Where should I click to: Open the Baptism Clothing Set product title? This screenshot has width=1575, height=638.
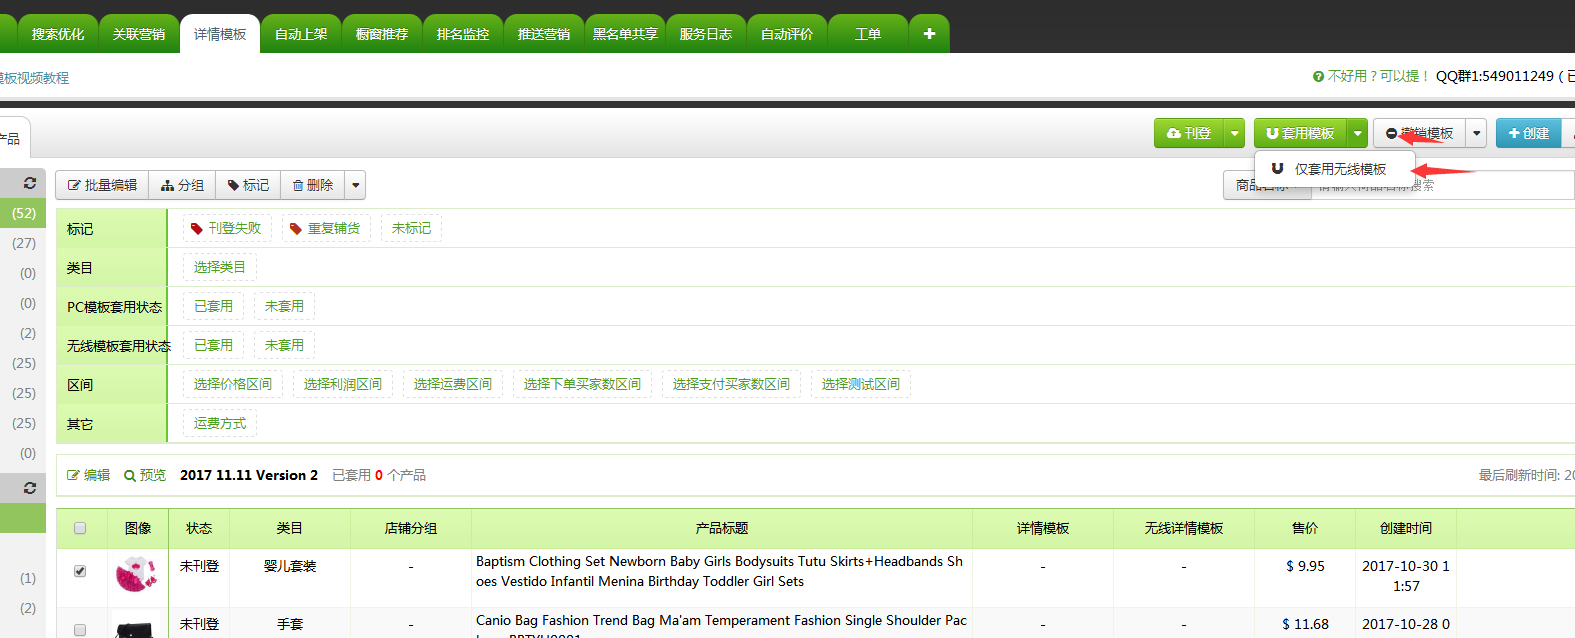click(x=719, y=571)
